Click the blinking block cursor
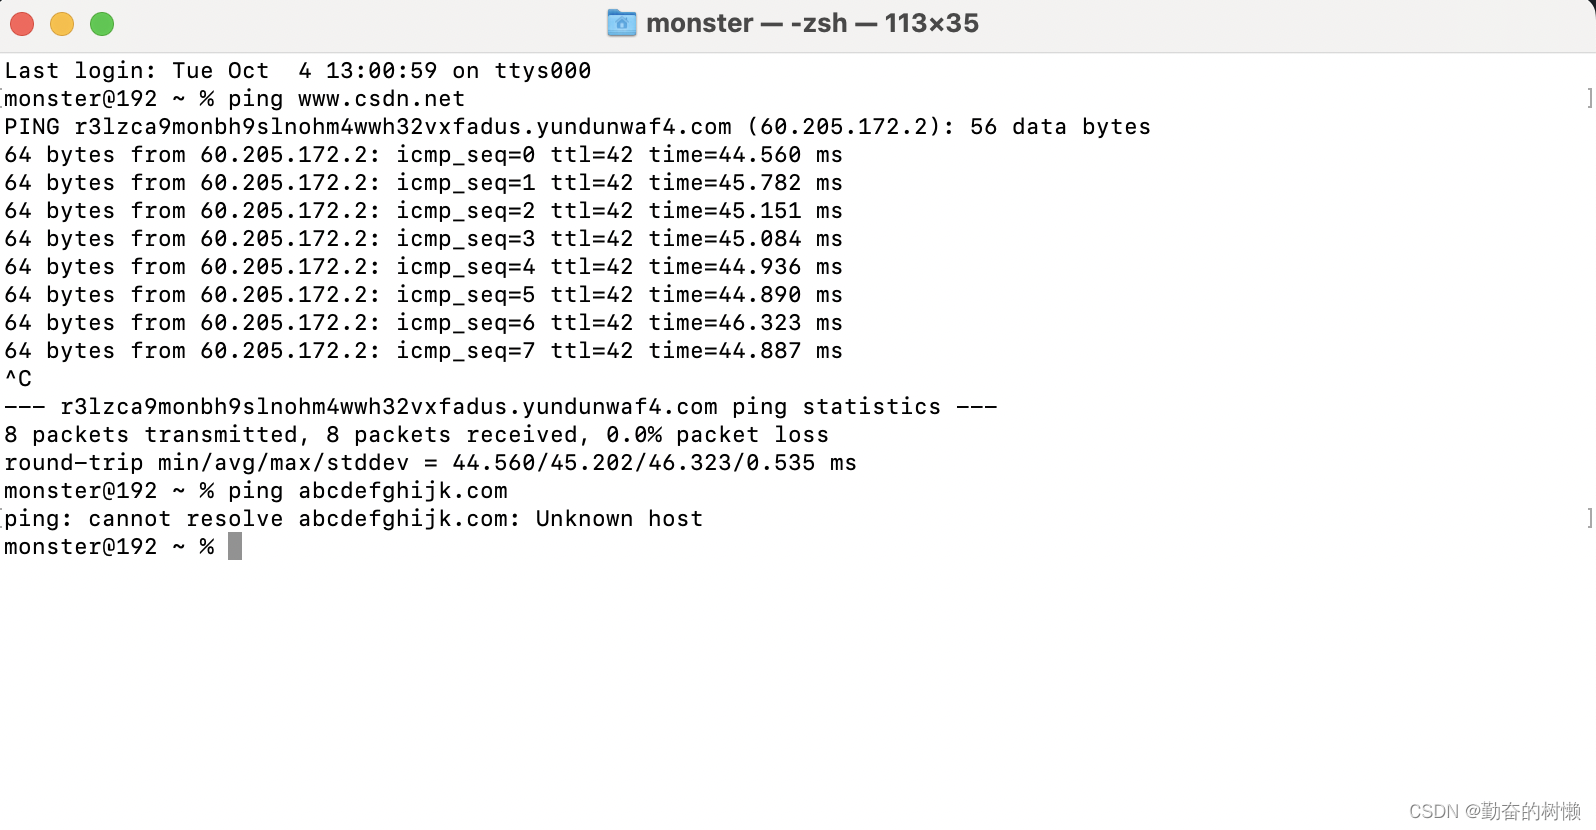This screenshot has width=1596, height=830. [235, 546]
